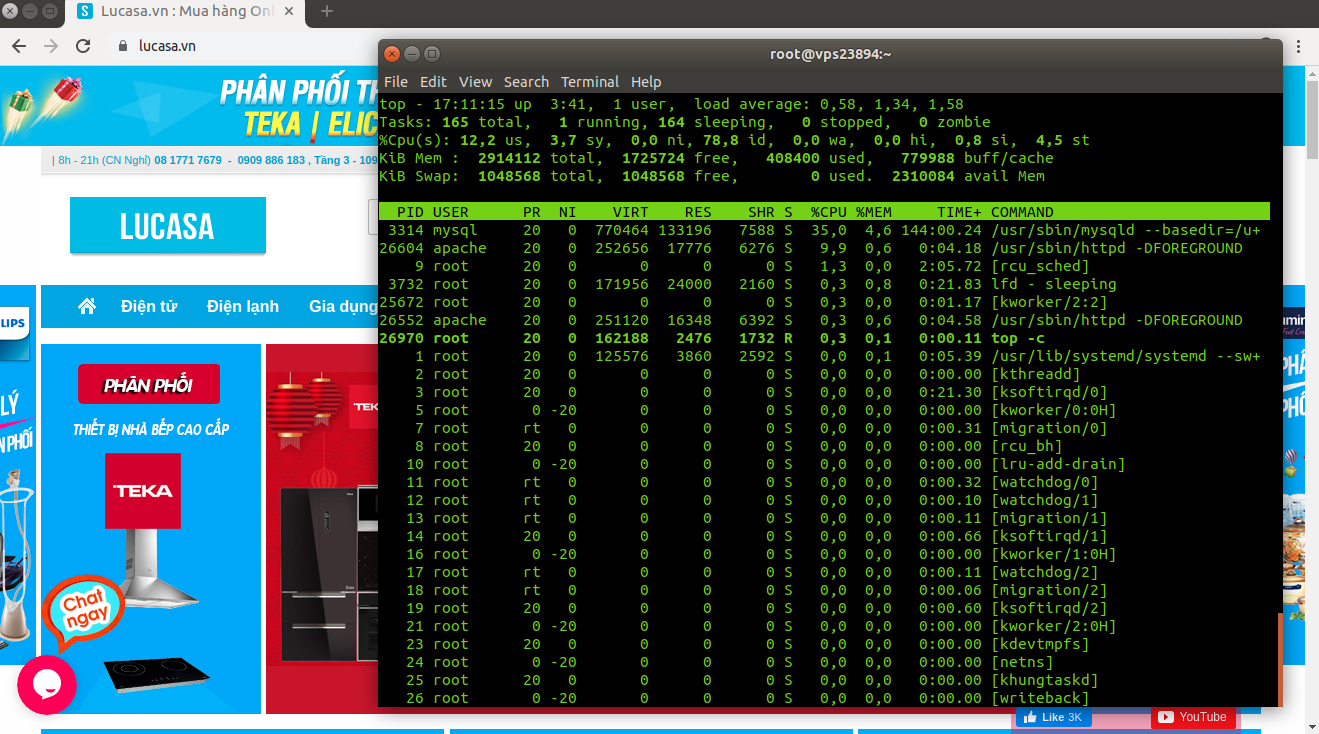
Task: Click the TEKA red logo banner
Action: pos(143,491)
